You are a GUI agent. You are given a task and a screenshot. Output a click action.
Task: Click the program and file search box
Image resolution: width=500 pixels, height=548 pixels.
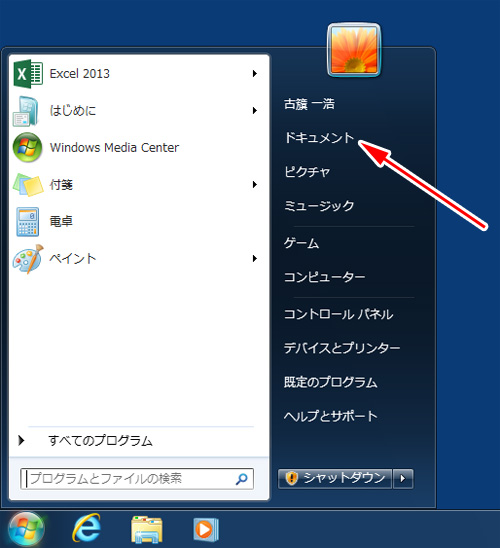[137, 478]
